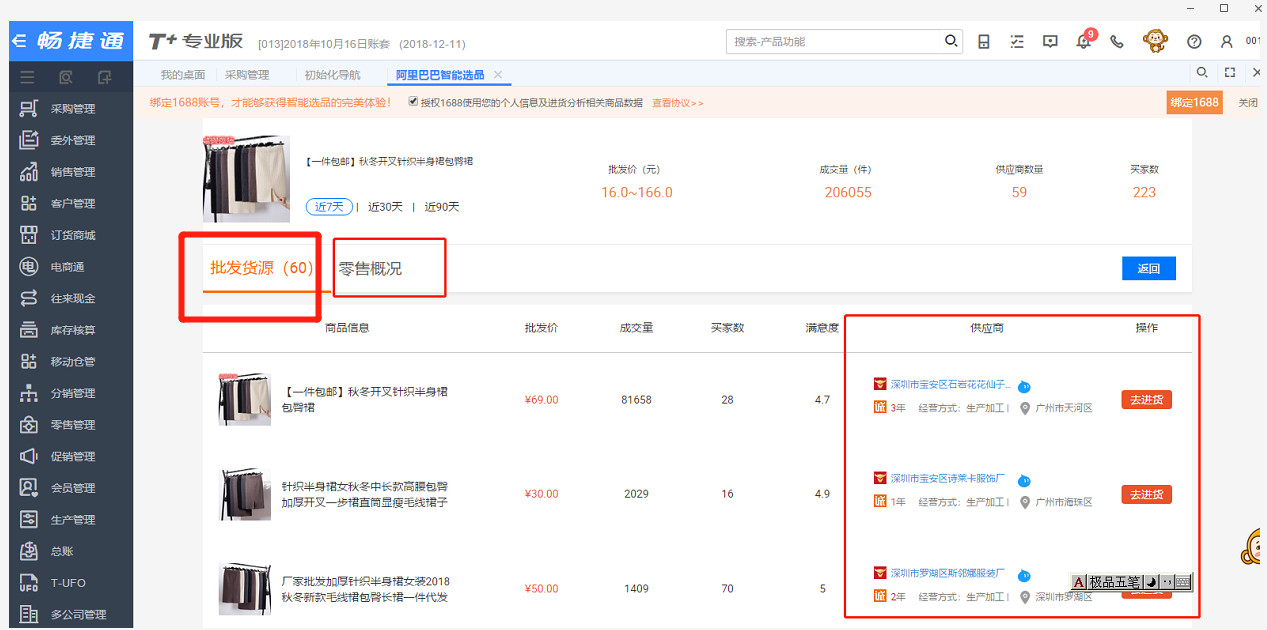This screenshot has width=1267, height=630.
Task: Switch to 我的桌面 tab
Action: coord(183,75)
